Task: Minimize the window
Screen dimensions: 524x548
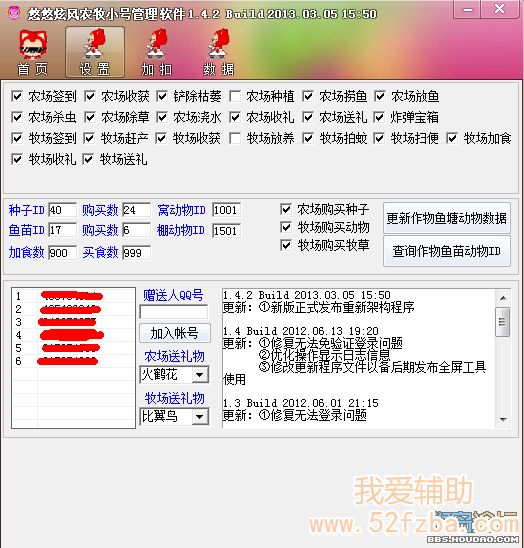Action: 468,9
